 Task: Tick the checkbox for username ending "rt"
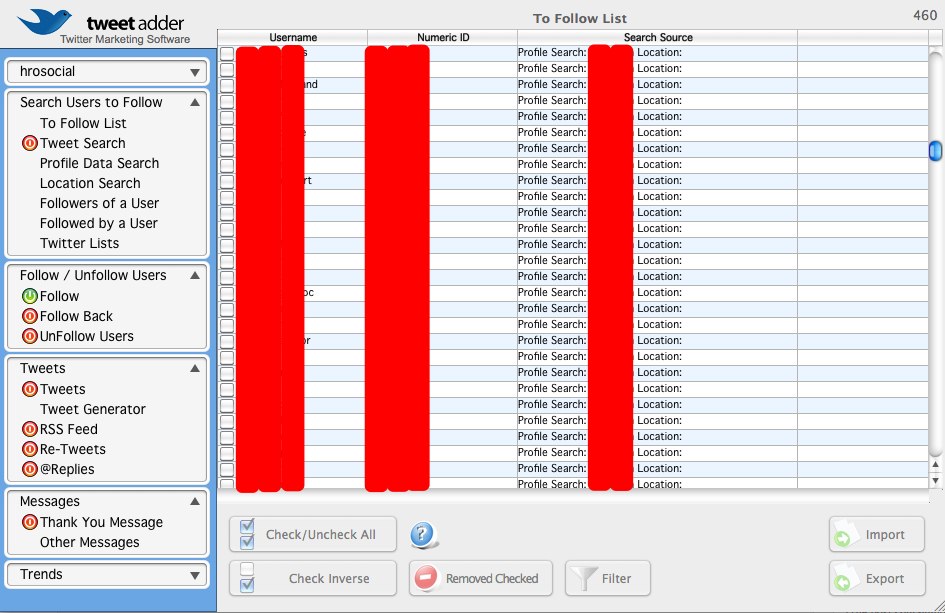(227, 180)
